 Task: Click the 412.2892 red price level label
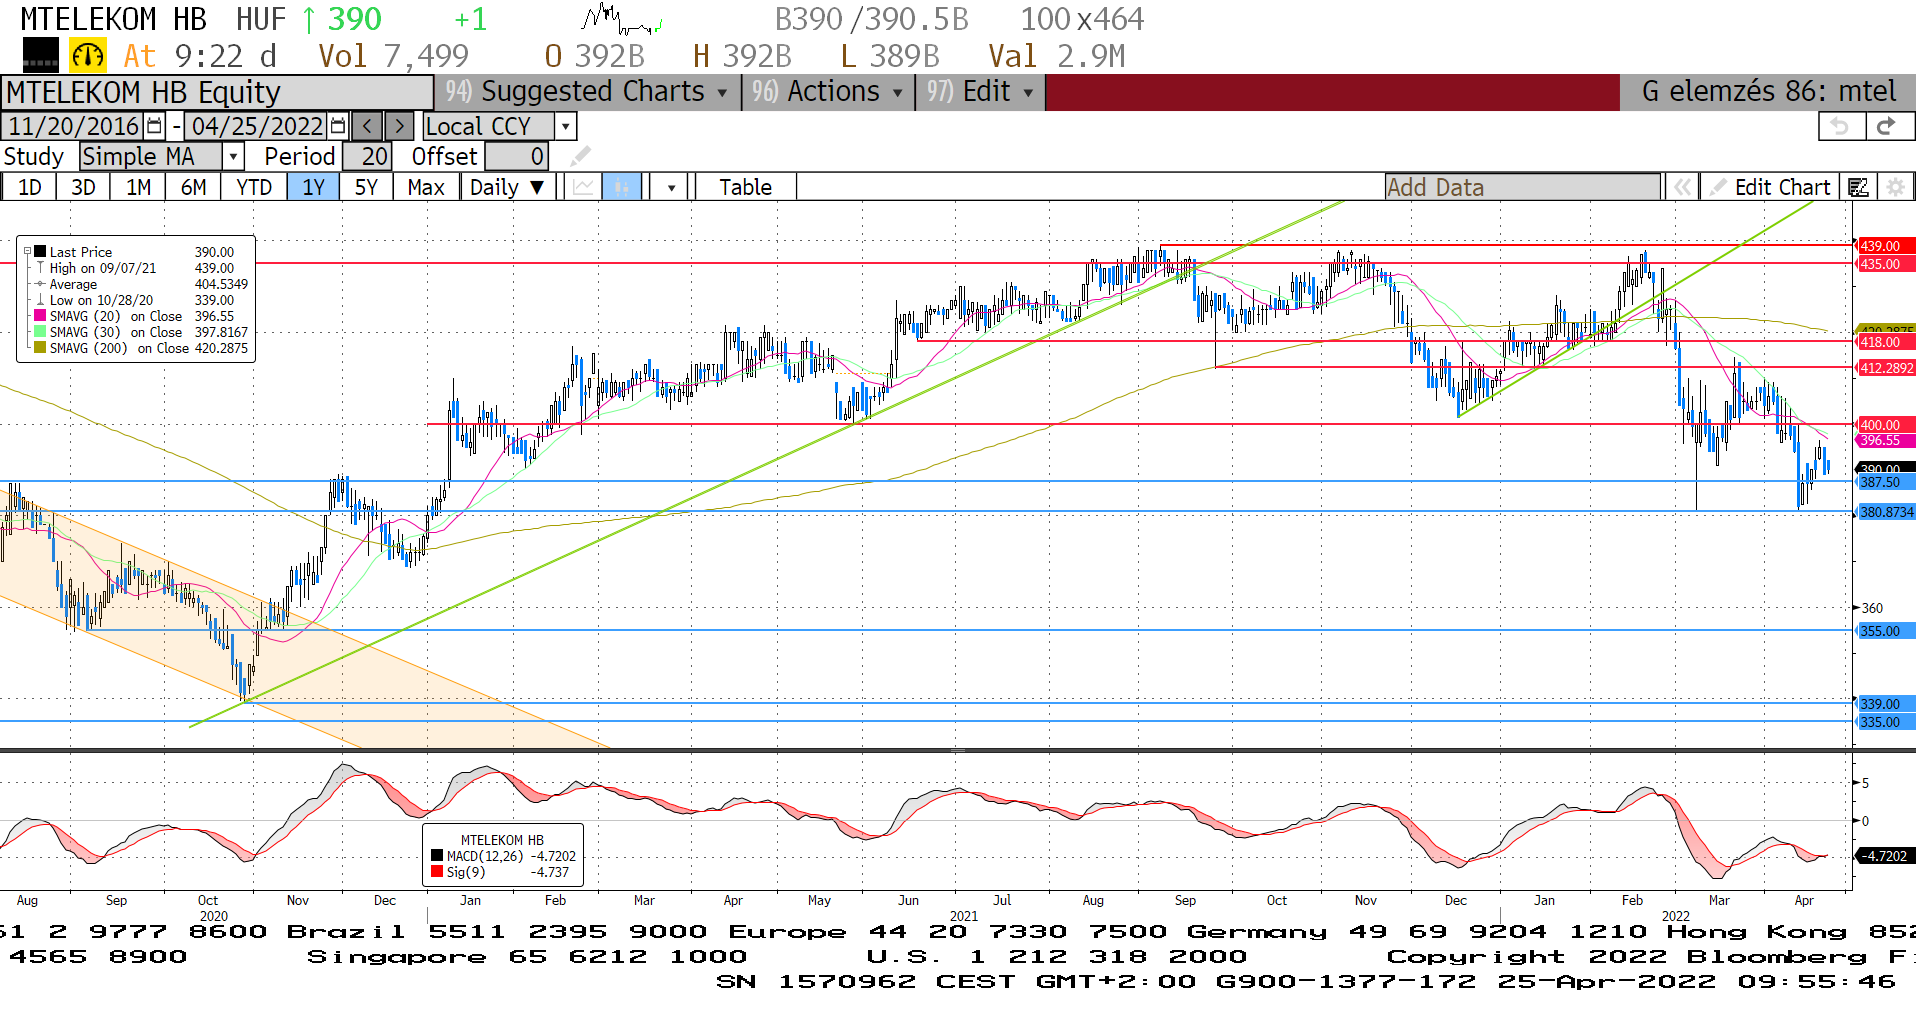(x=1885, y=368)
